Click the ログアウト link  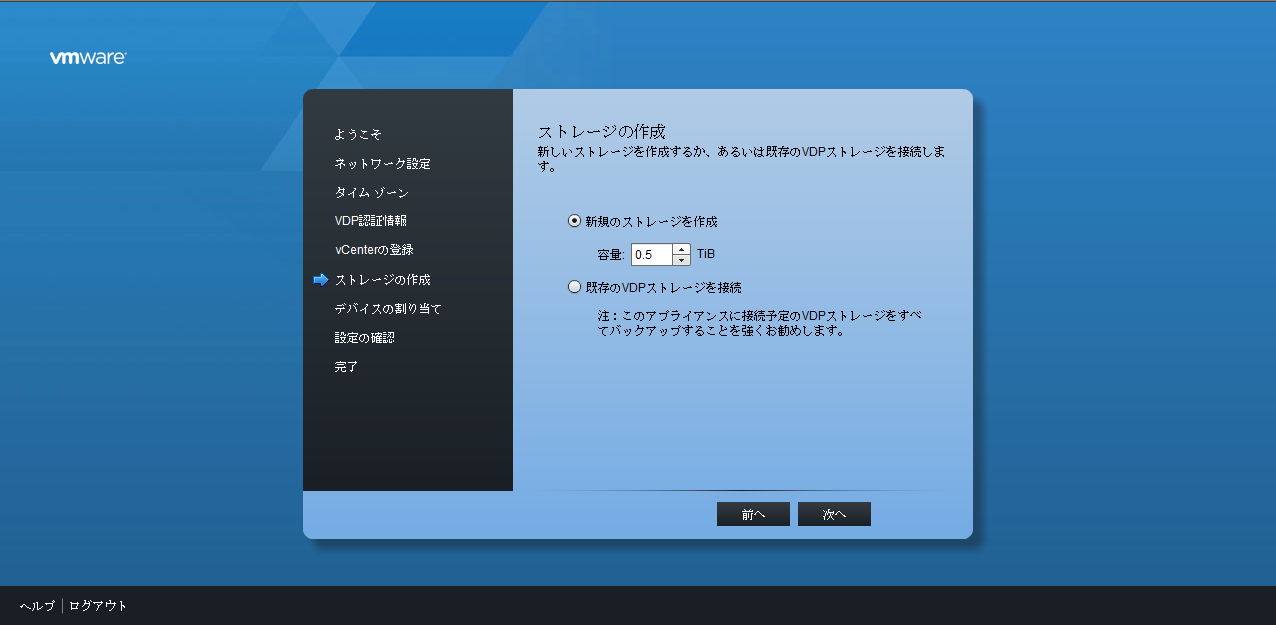point(98,606)
